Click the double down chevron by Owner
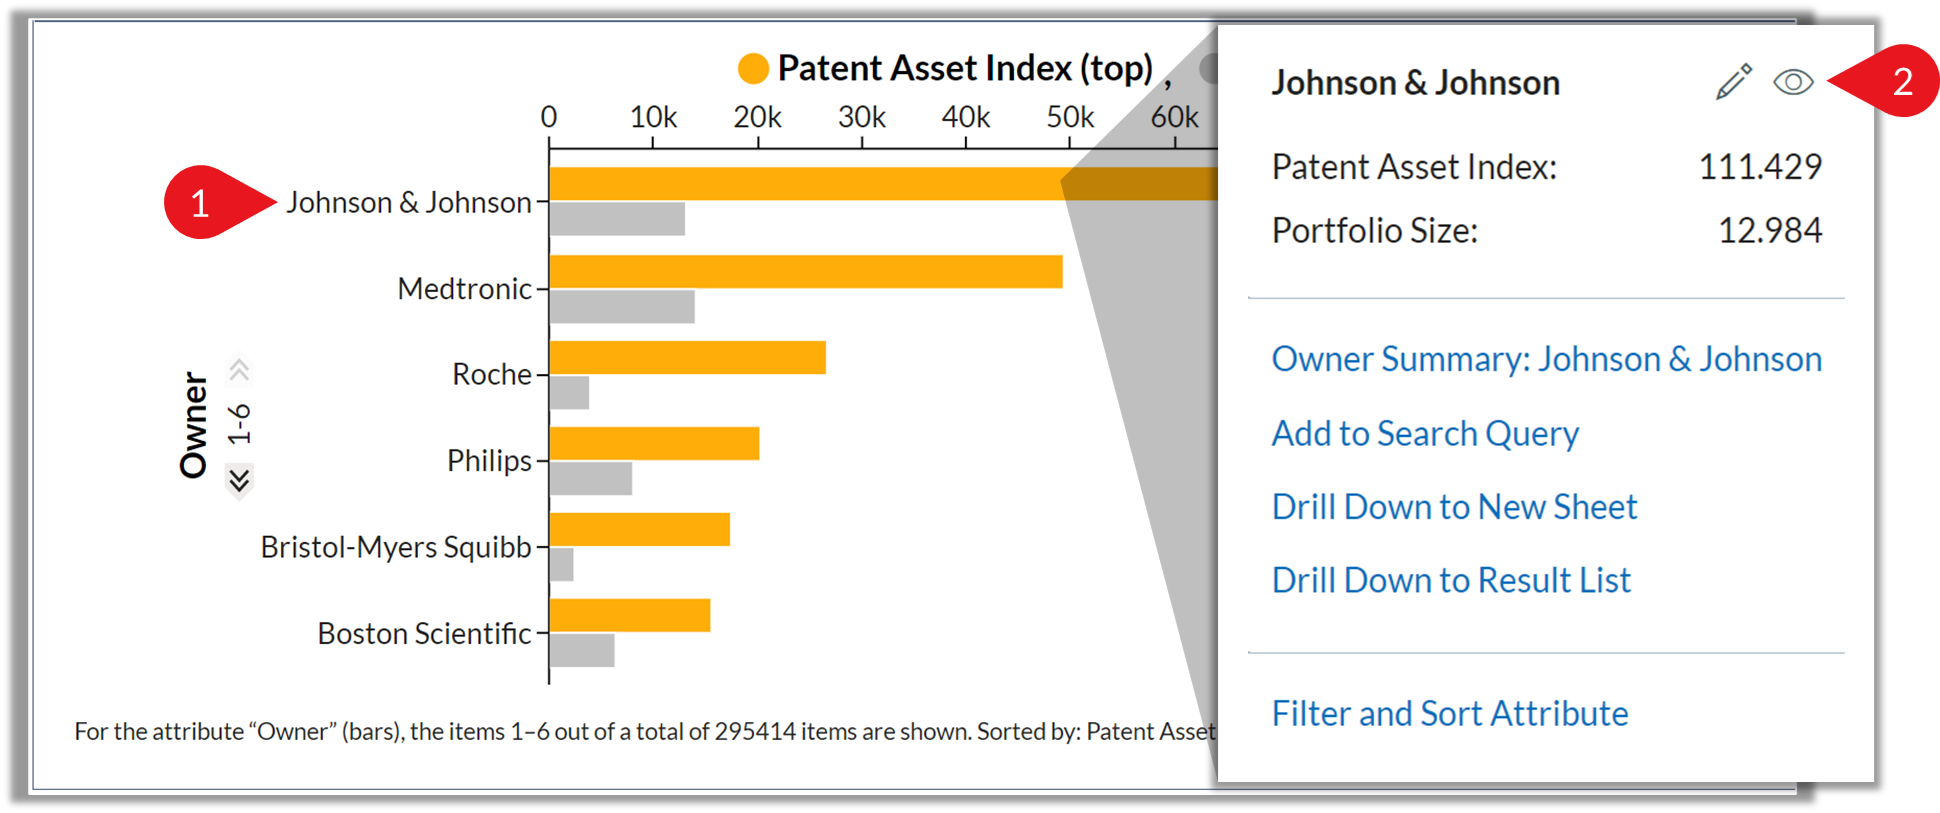 pyautogui.click(x=239, y=481)
